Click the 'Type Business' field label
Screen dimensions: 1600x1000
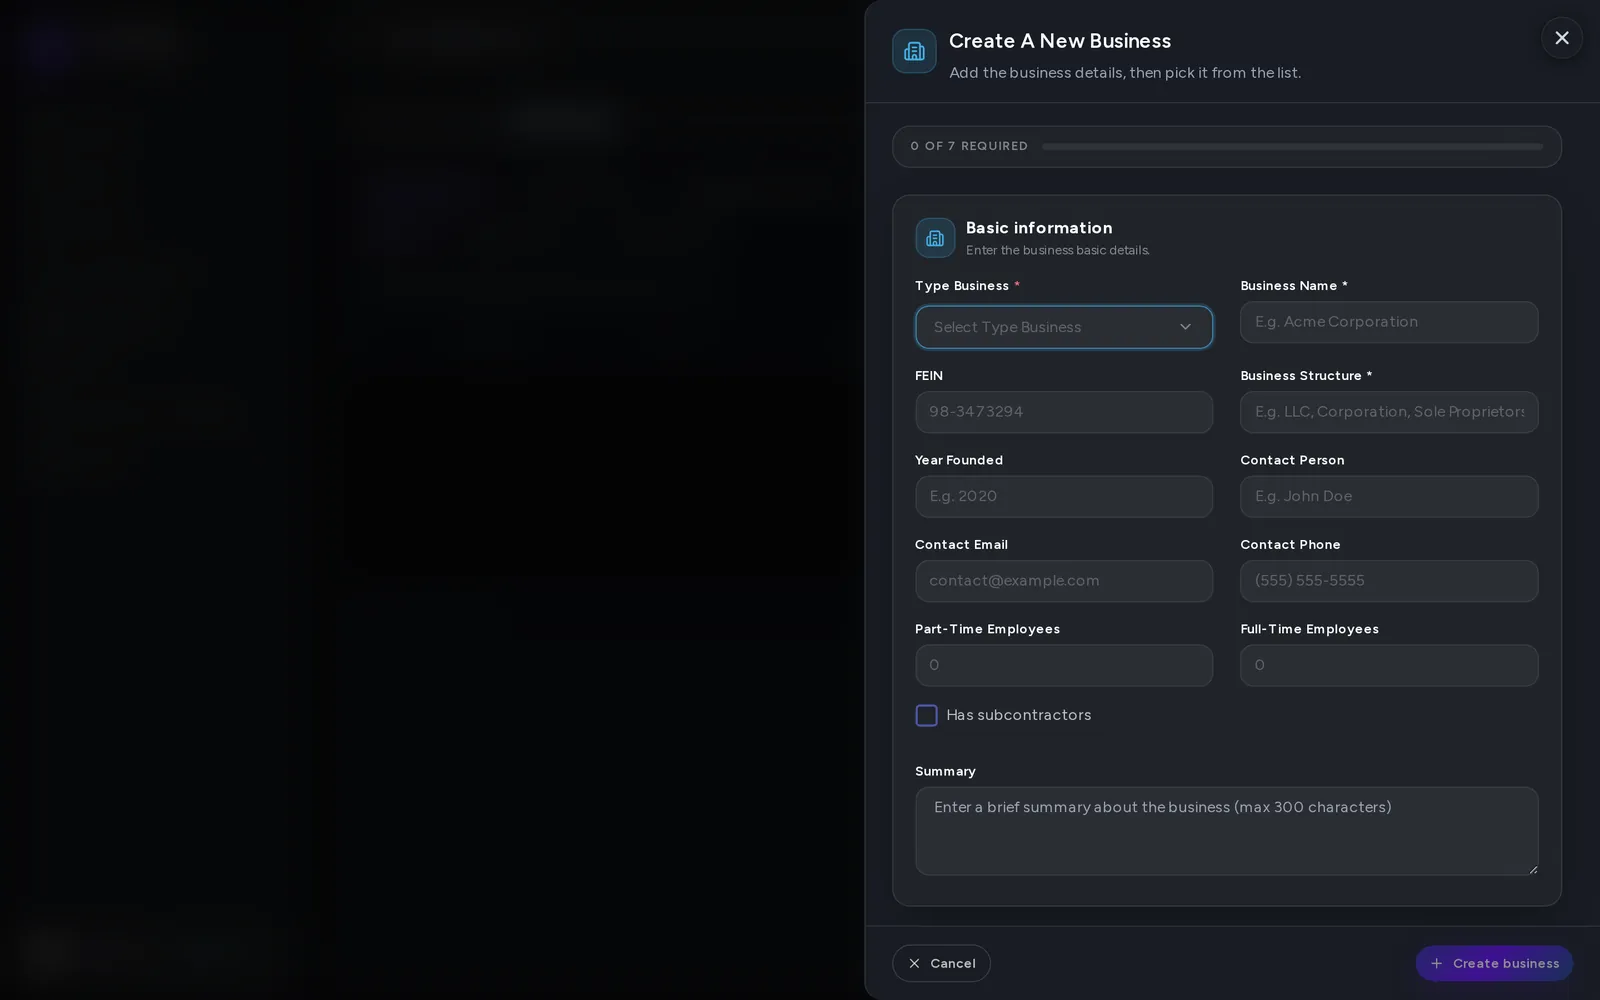pyautogui.click(x=961, y=286)
